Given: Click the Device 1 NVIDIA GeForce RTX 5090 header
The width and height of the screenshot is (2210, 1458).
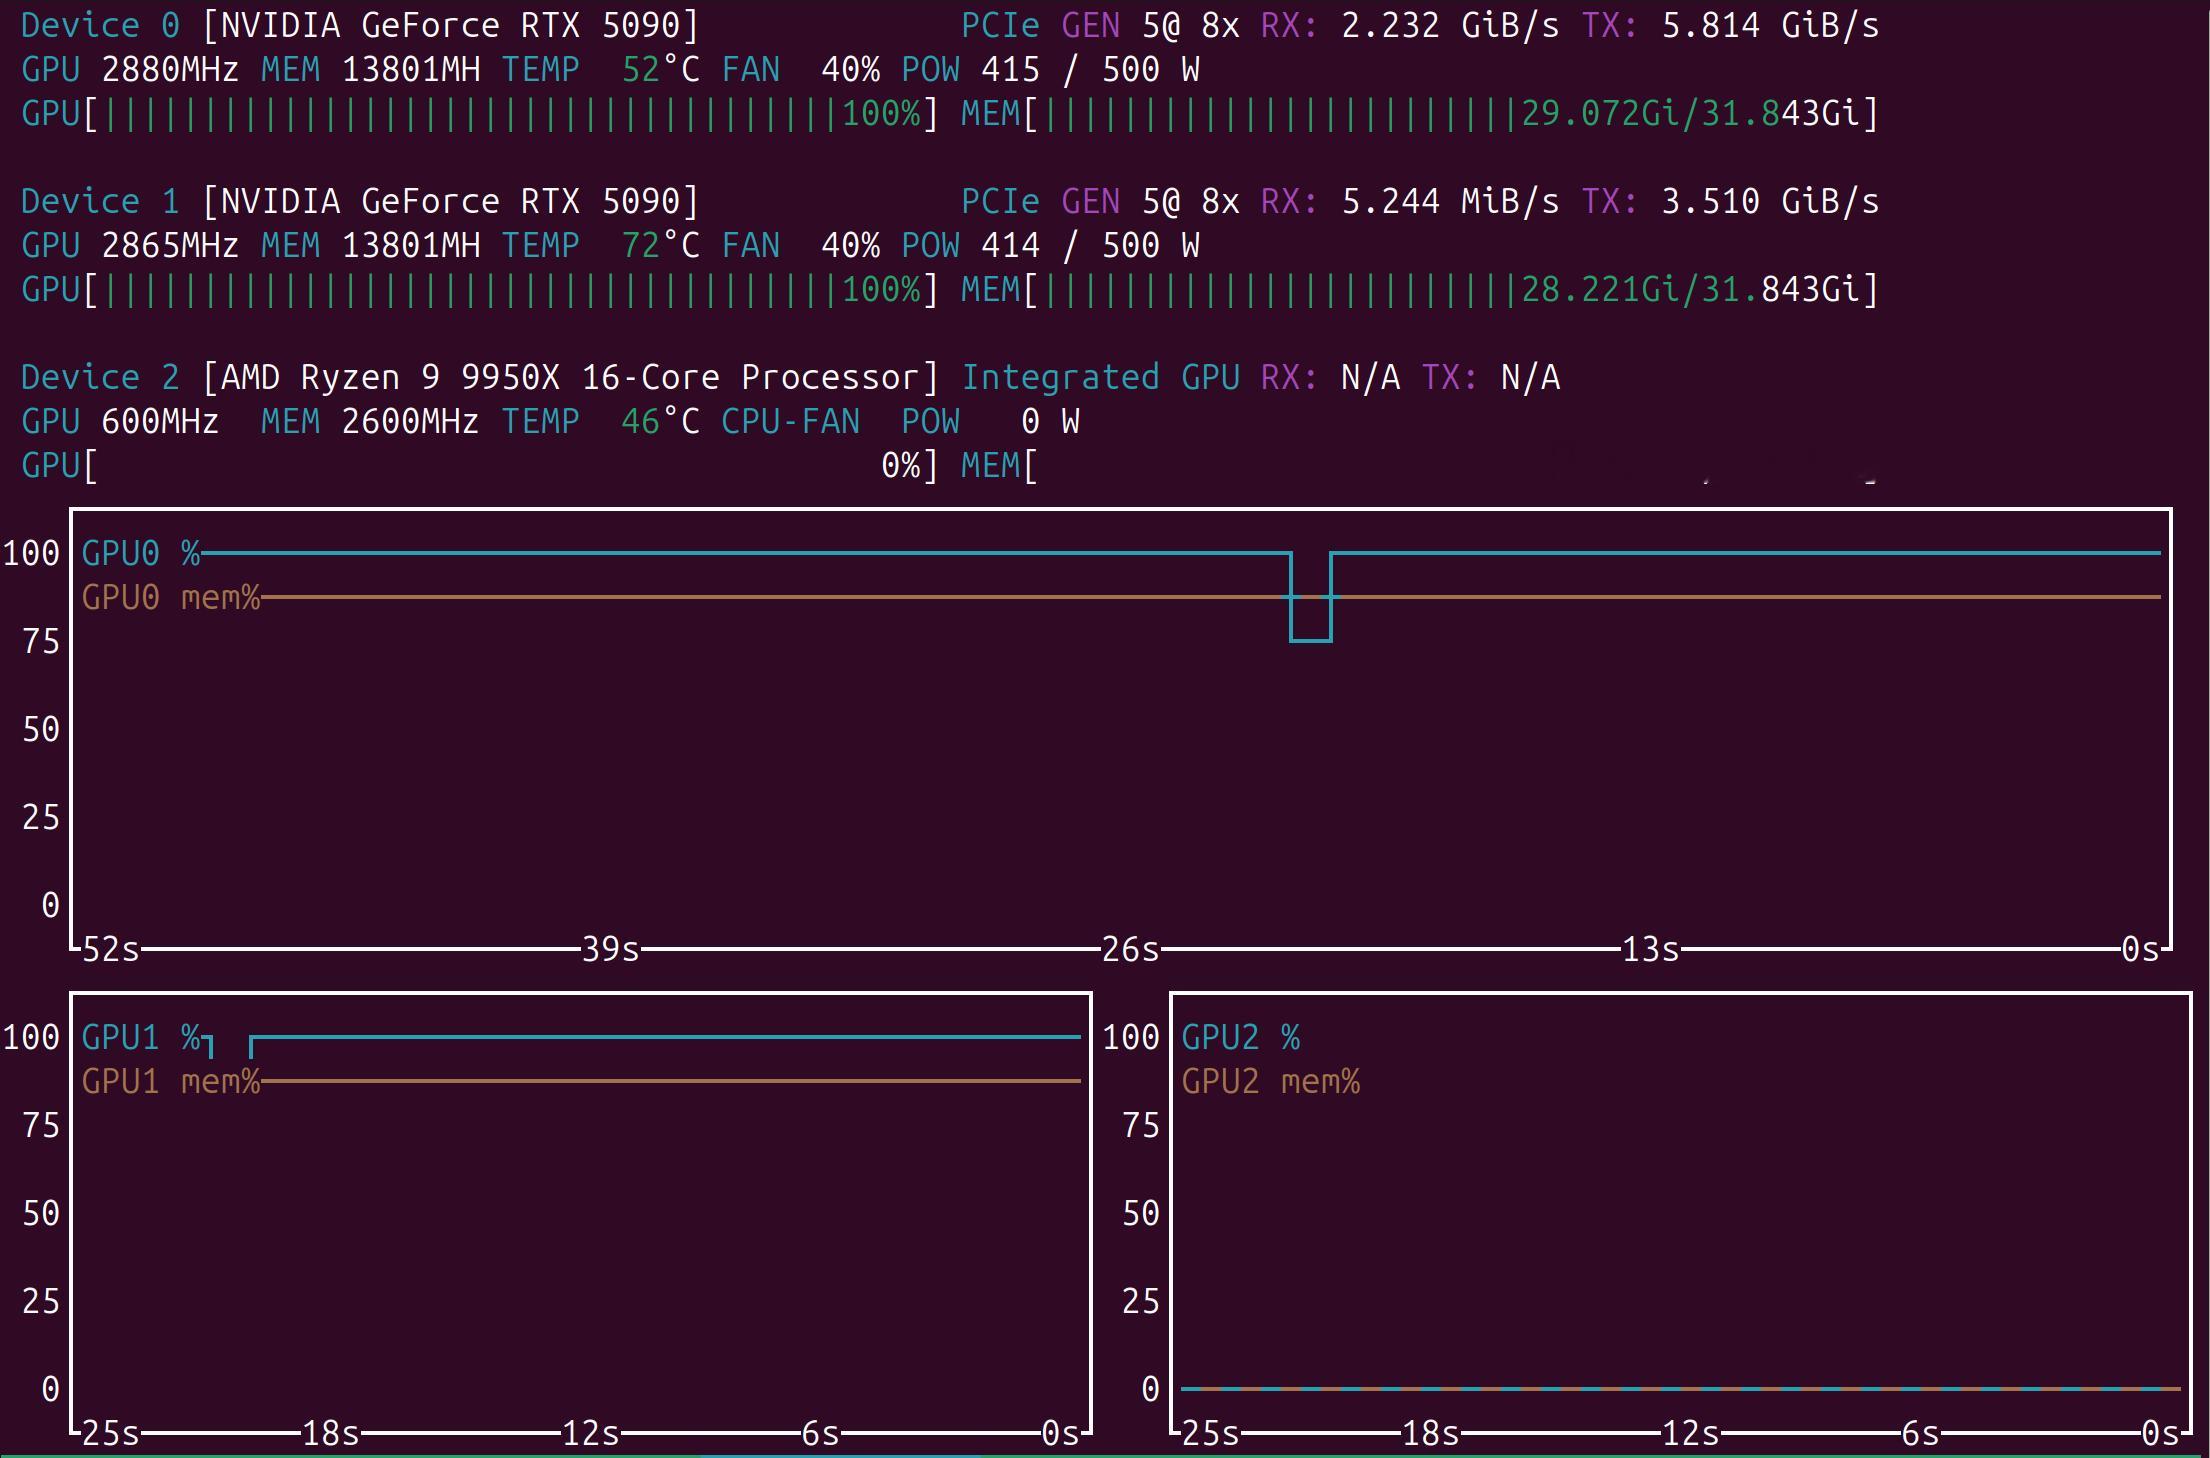Looking at the screenshot, I should [x=360, y=202].
